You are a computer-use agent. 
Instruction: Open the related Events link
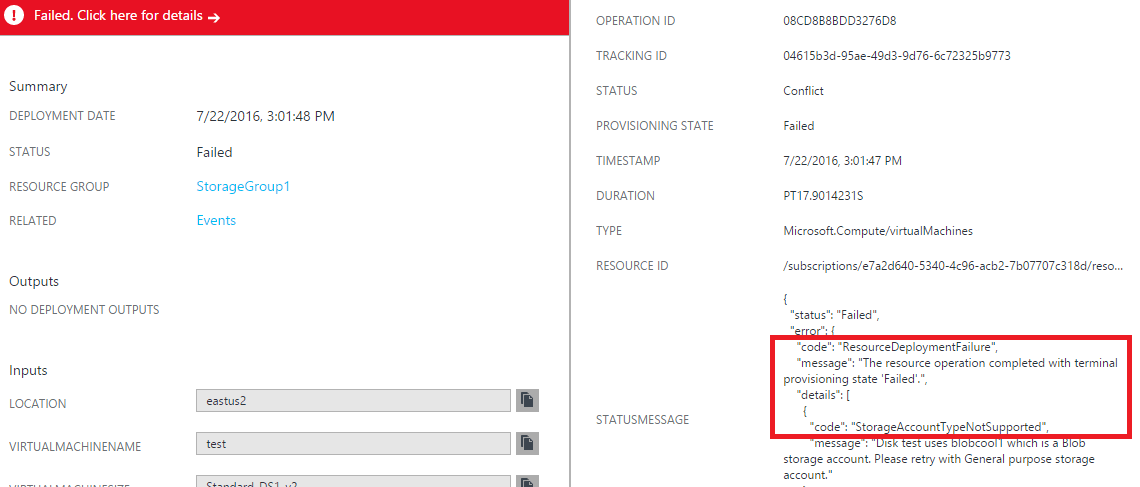point(216,220)
